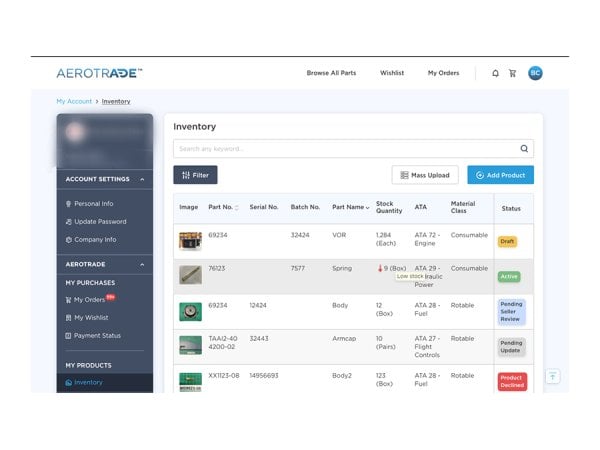This screenshot has height=450, width=600.
Task: Click the search magnifier icon
Action: pyautogui.click(x=523, y=148)
